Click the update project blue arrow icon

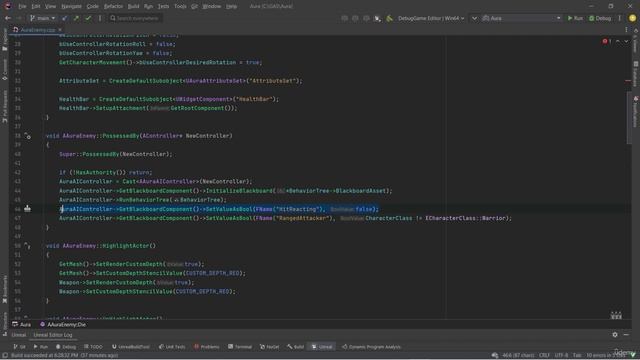[64, 18]
